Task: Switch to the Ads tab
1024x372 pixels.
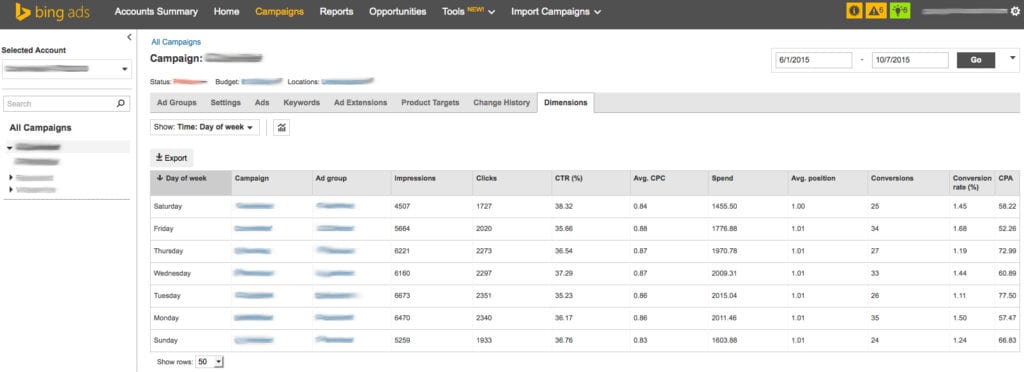Action: [x=262, y=103]
